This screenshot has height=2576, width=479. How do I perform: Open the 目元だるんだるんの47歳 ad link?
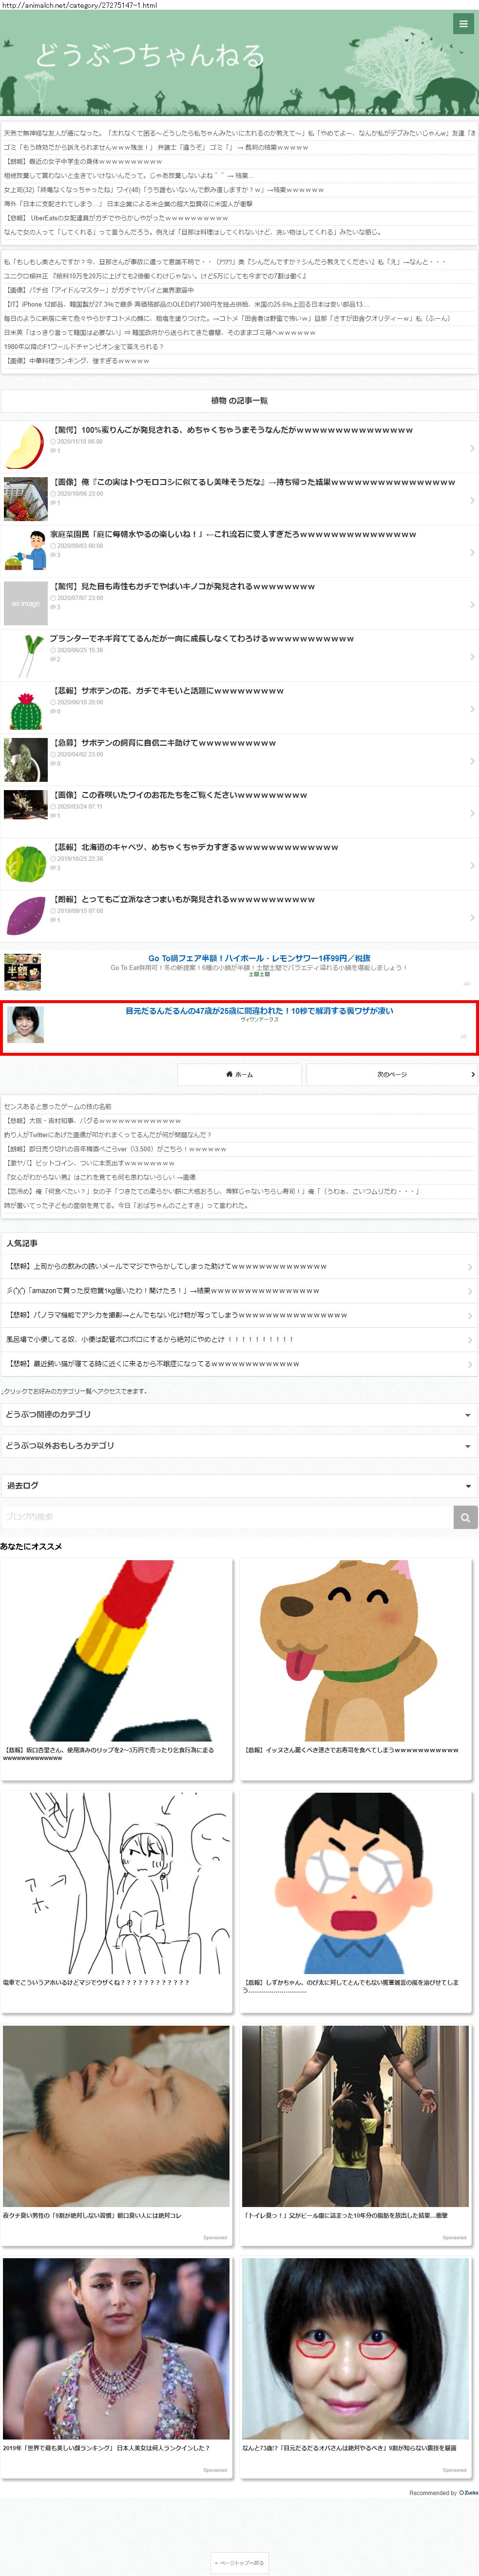259,1010
